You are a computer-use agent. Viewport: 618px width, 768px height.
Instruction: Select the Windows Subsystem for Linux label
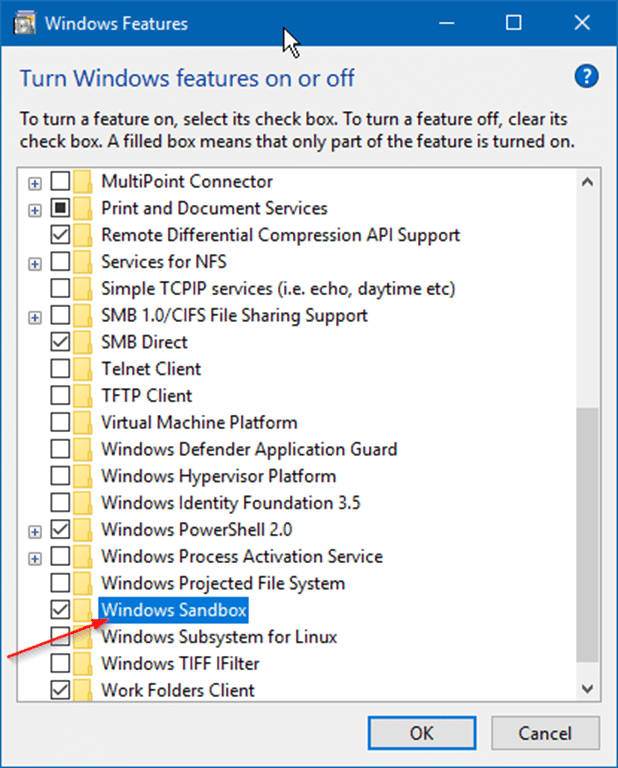(x=219, y=637)
